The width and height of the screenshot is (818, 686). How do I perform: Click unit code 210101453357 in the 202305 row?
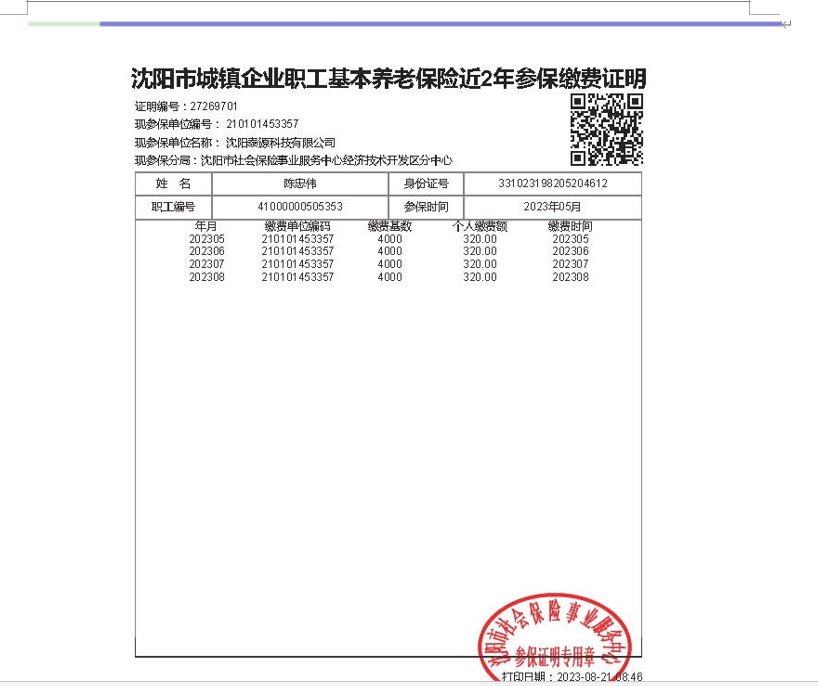[x=297, y=239]
